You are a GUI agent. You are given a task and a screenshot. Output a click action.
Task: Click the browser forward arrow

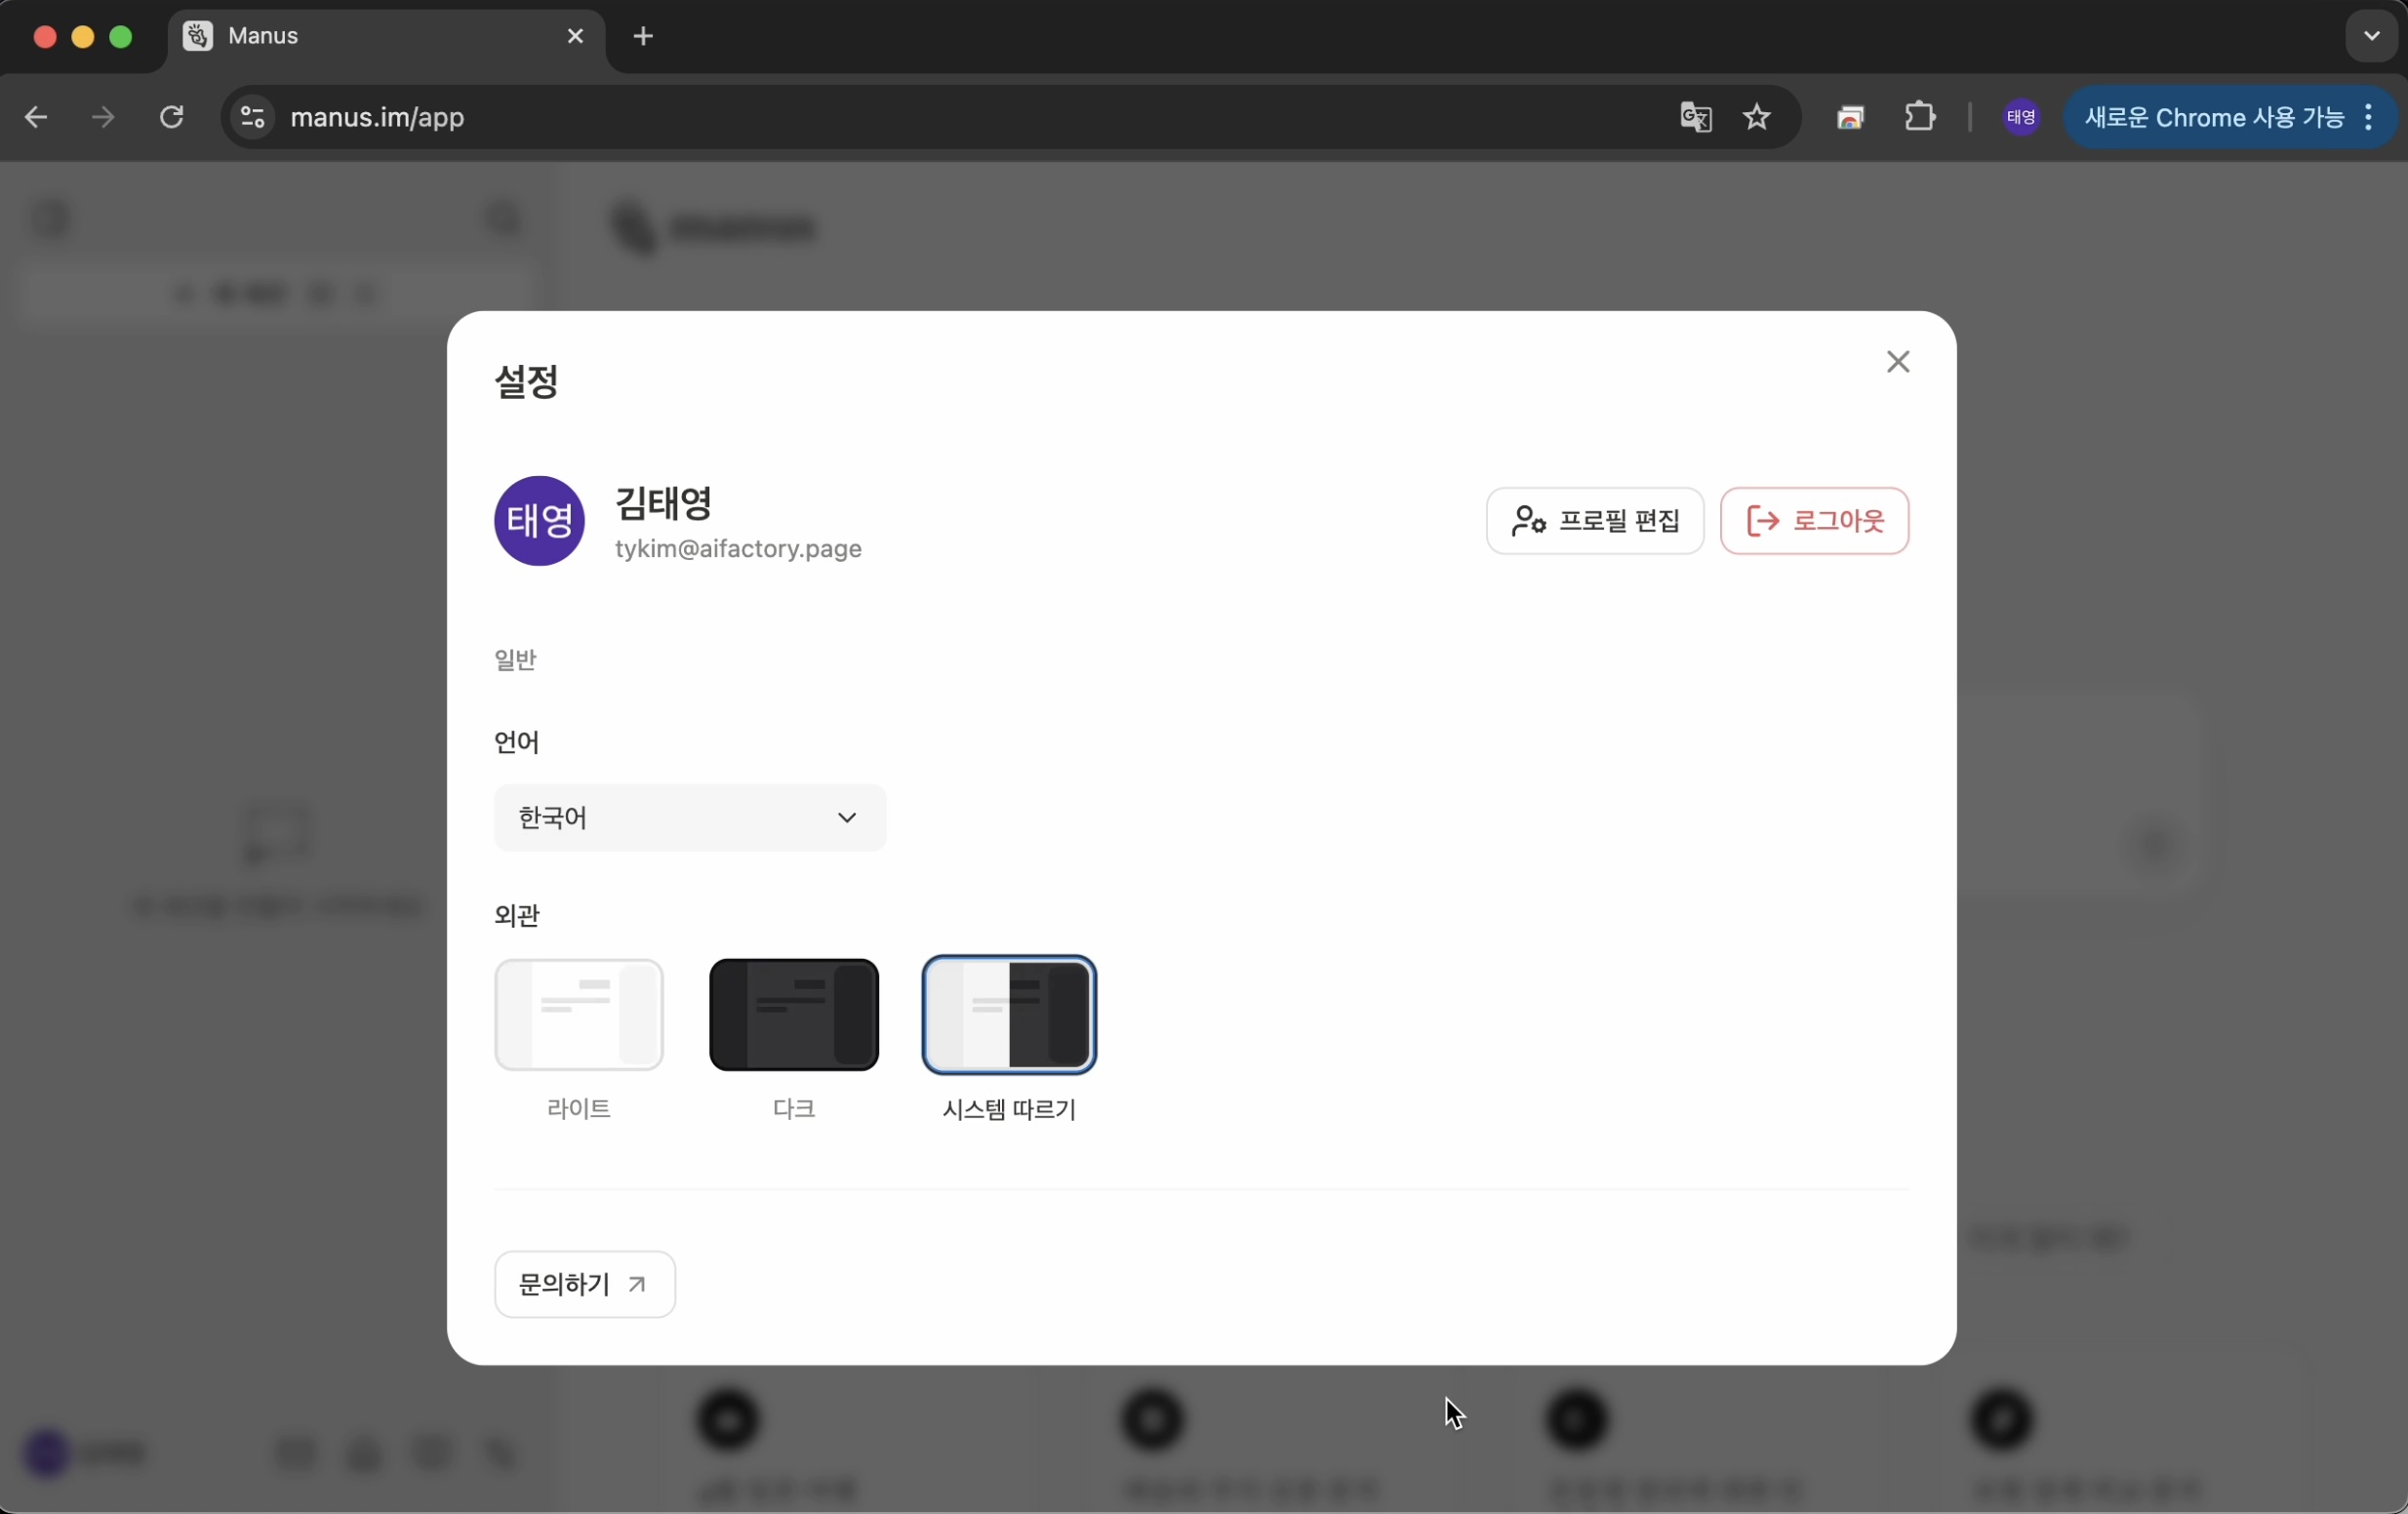point(103,118)
